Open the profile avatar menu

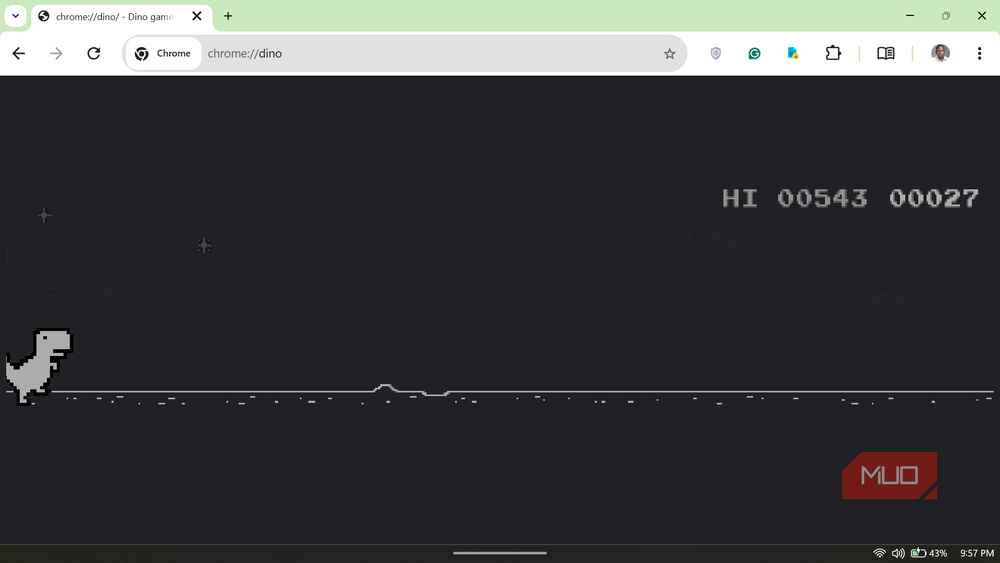point(940,54)
